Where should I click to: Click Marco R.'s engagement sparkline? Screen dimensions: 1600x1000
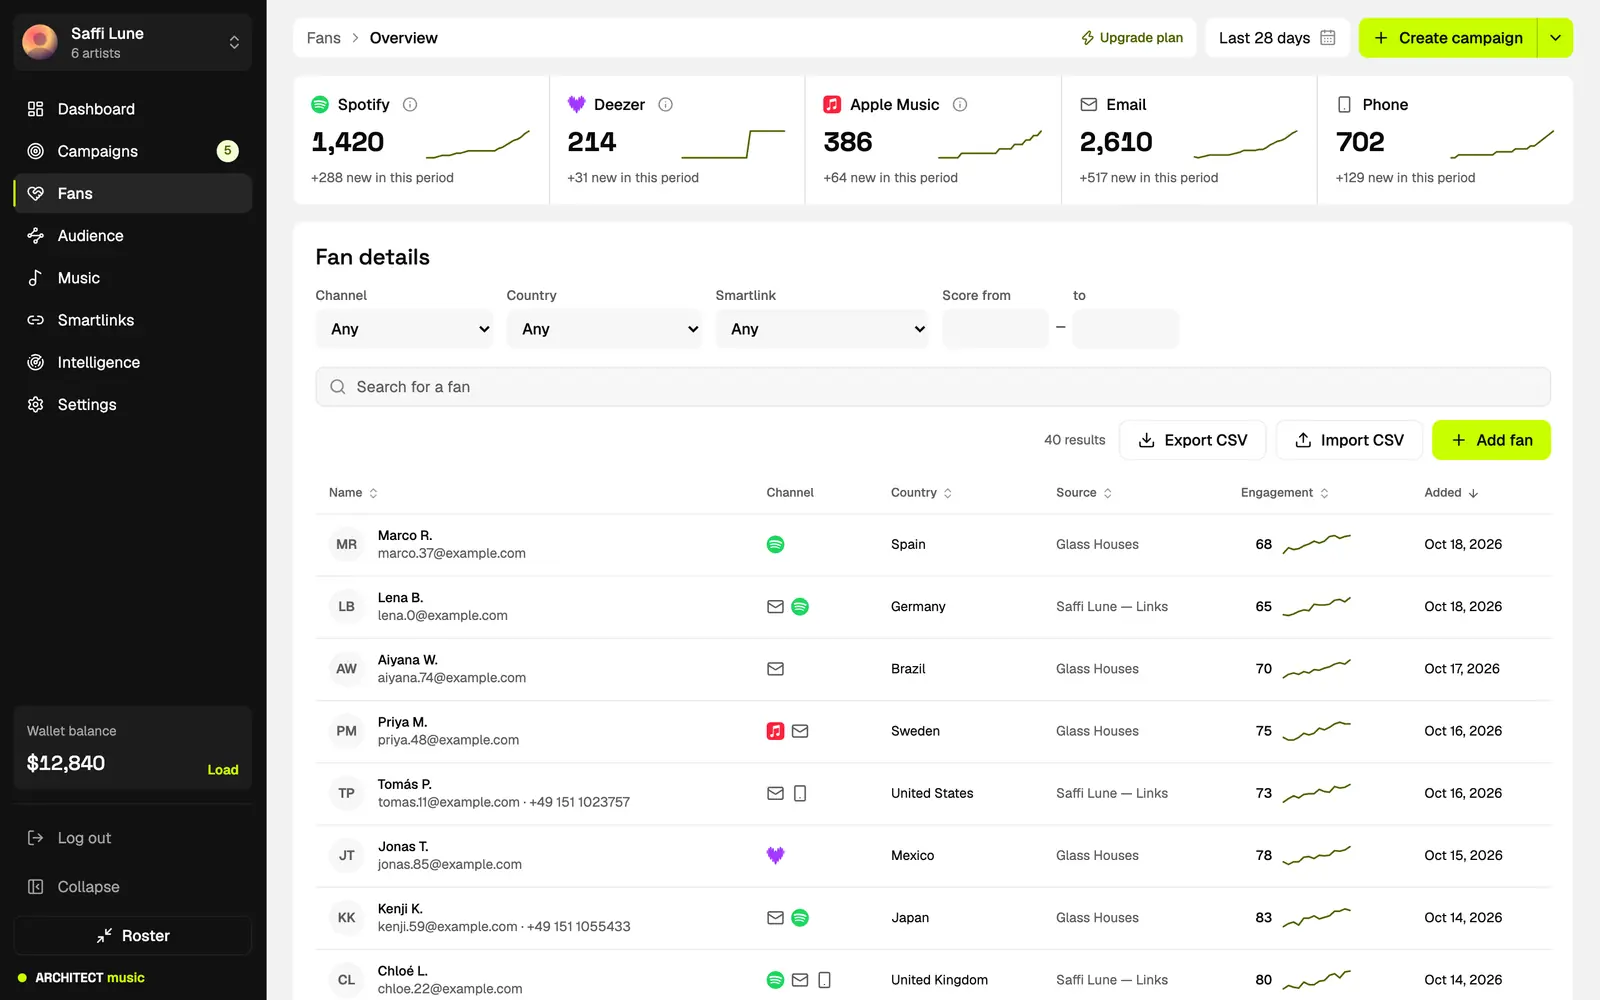1317,544
